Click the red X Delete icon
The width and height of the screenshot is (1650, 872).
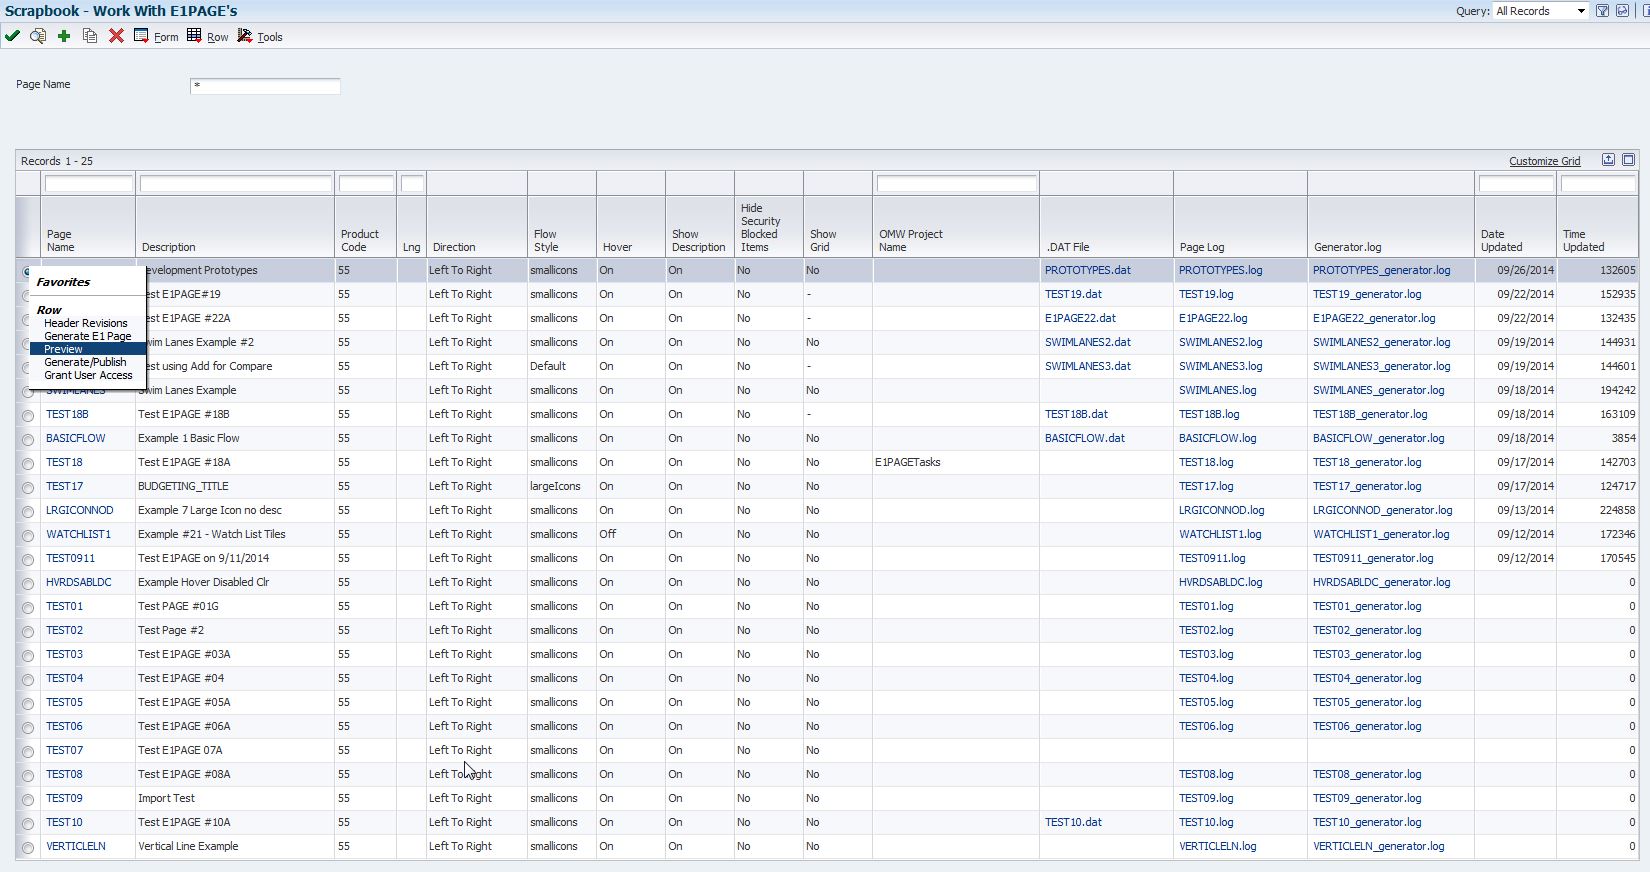point(116,36)
